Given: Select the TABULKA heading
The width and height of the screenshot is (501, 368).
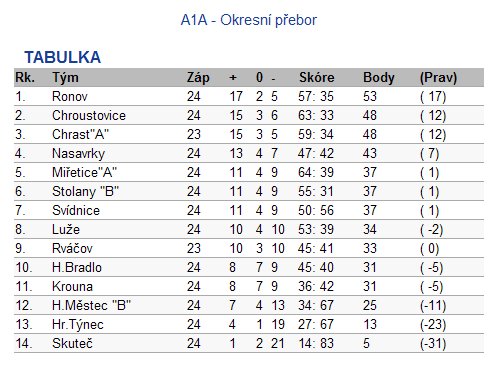Looking at the screenshot, I should (63, 57).
